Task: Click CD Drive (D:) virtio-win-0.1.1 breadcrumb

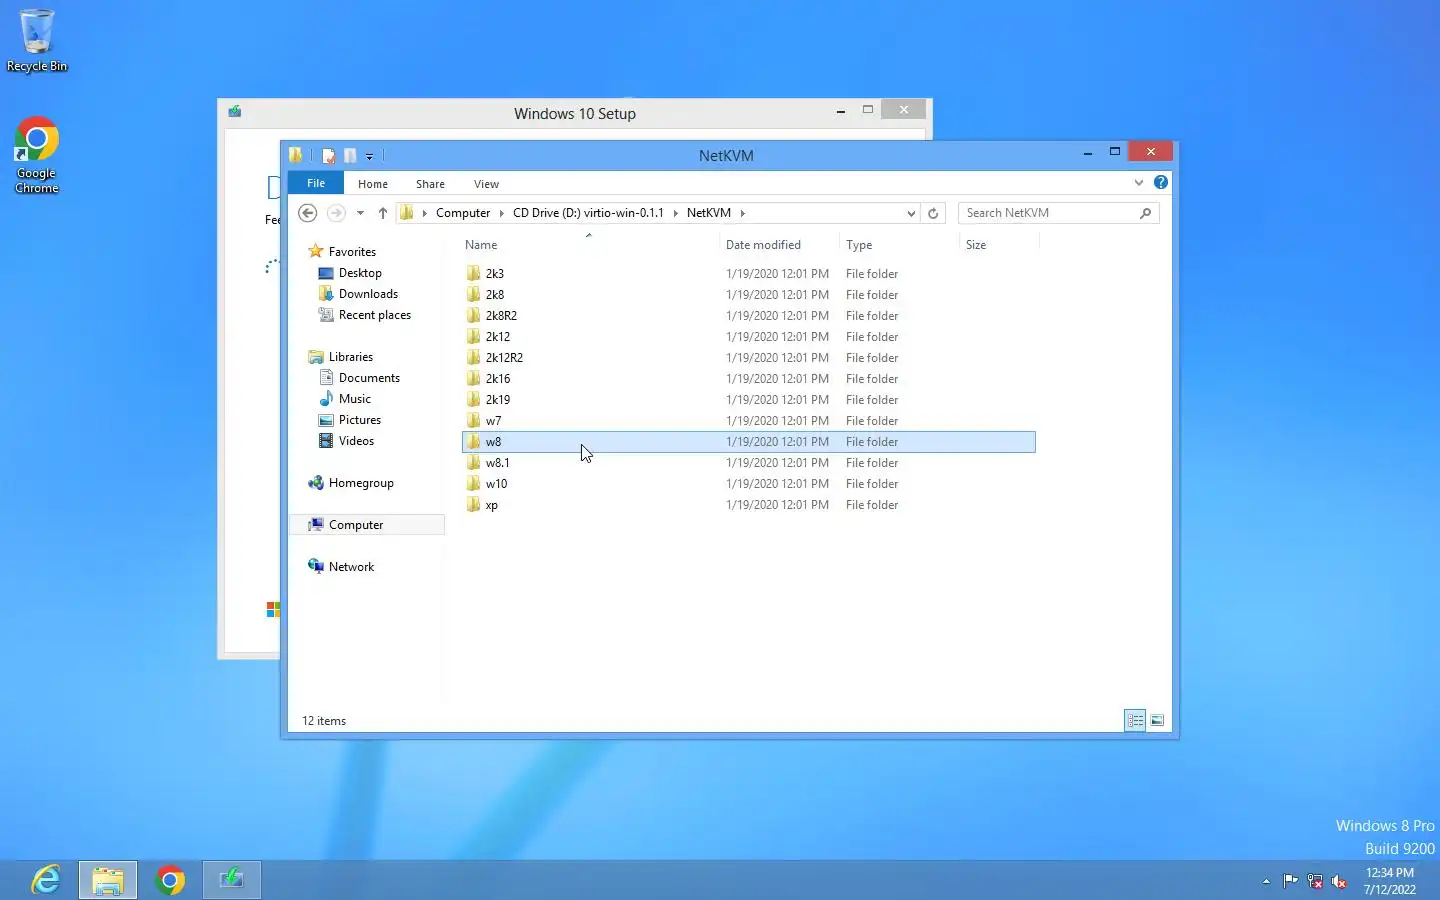Action: 588,213
